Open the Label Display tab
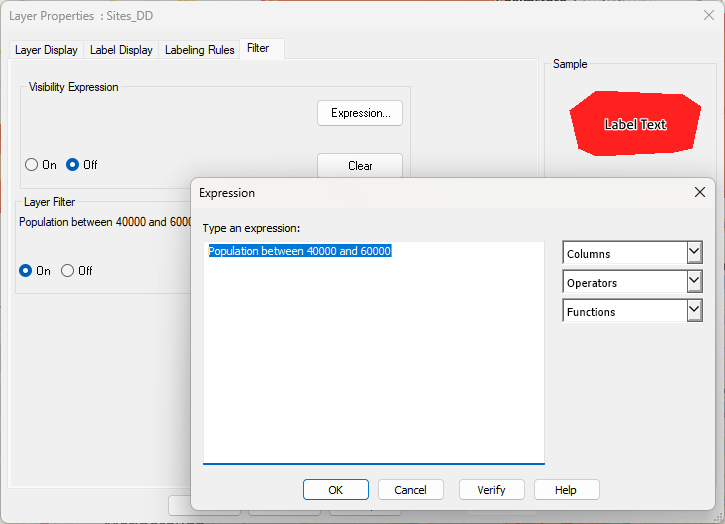This screenshot has width=725, height=524. click(121, 50)
